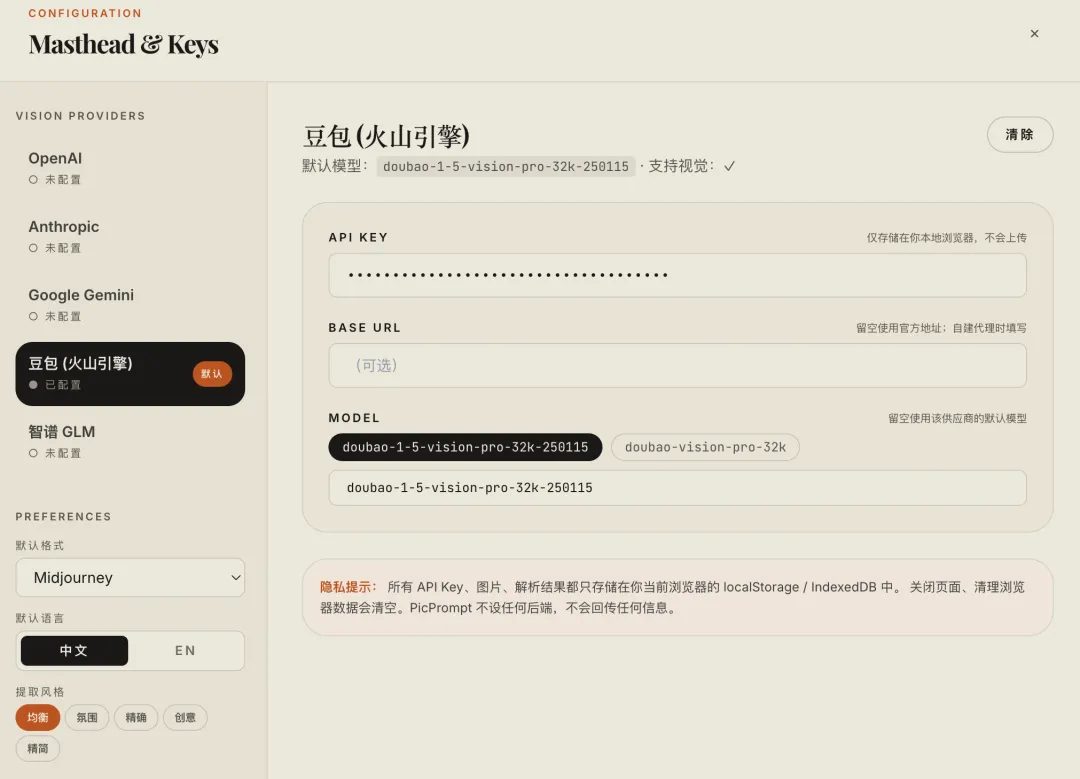
Task: Switch default language to 中文
Action: pyautogui.click(x=74, y=650)
